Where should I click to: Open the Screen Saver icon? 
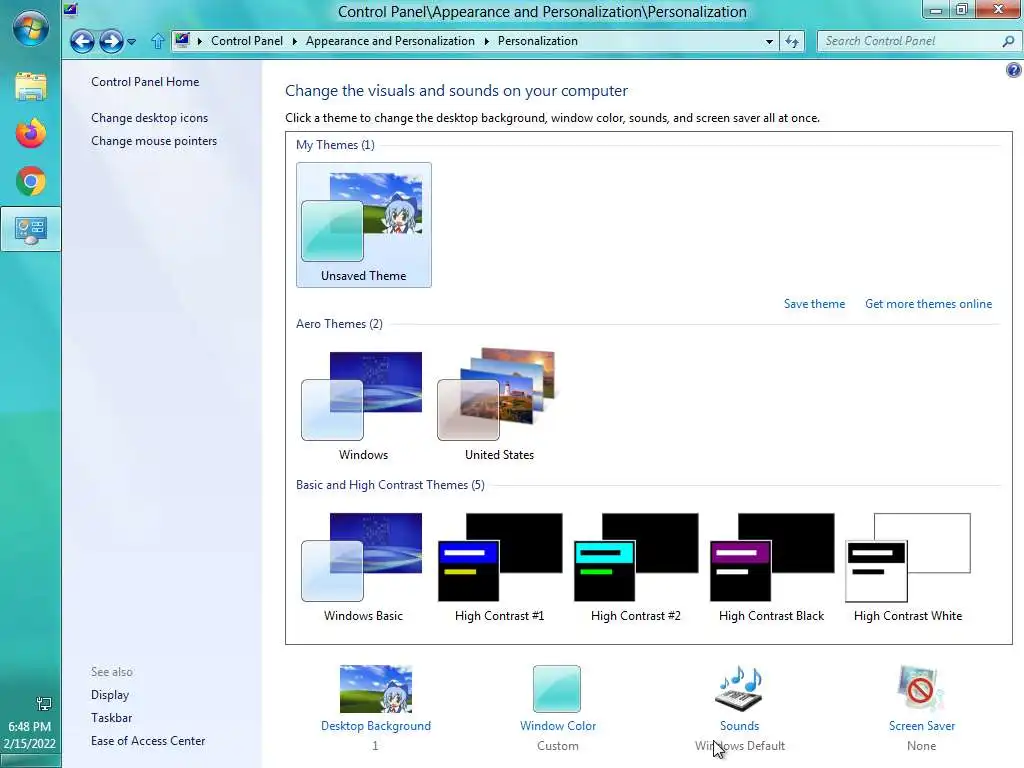(x=920, y=688)
